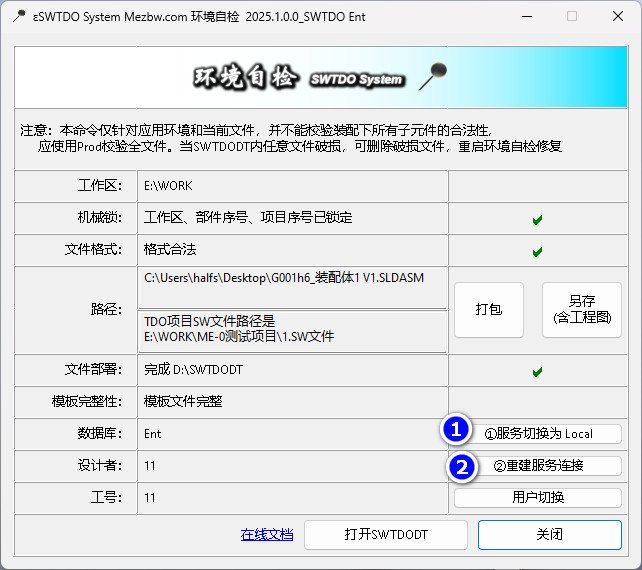Open the 在线文档 link
642x570 pixels.
coord(267,535)
